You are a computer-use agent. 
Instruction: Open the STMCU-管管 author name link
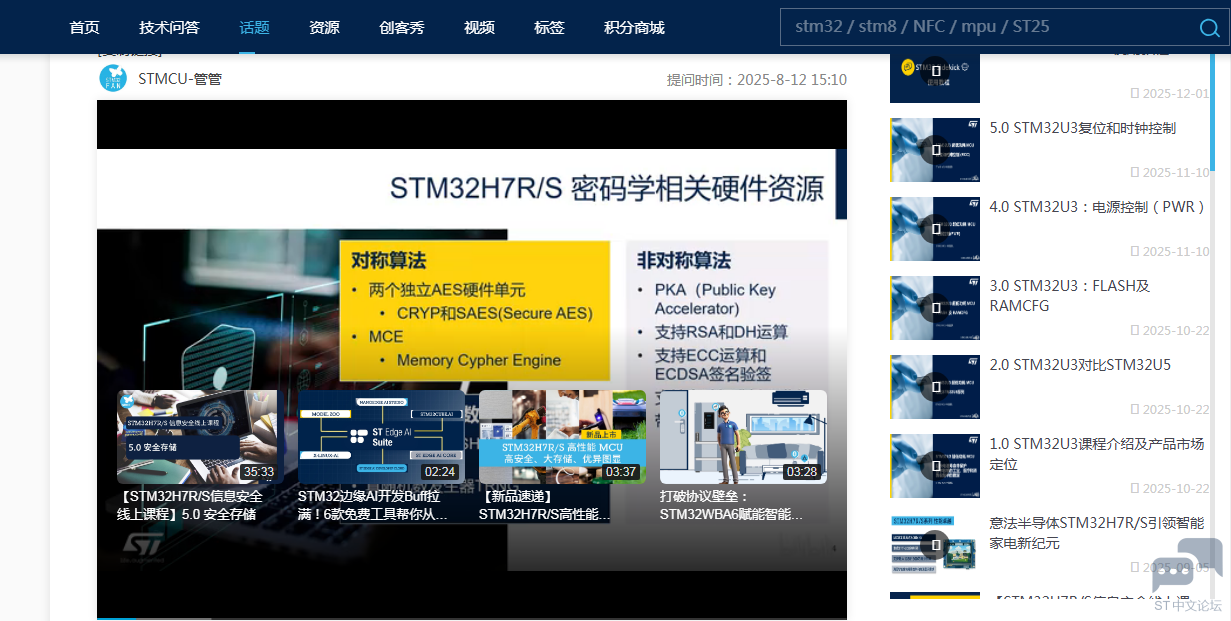point(180,78)
